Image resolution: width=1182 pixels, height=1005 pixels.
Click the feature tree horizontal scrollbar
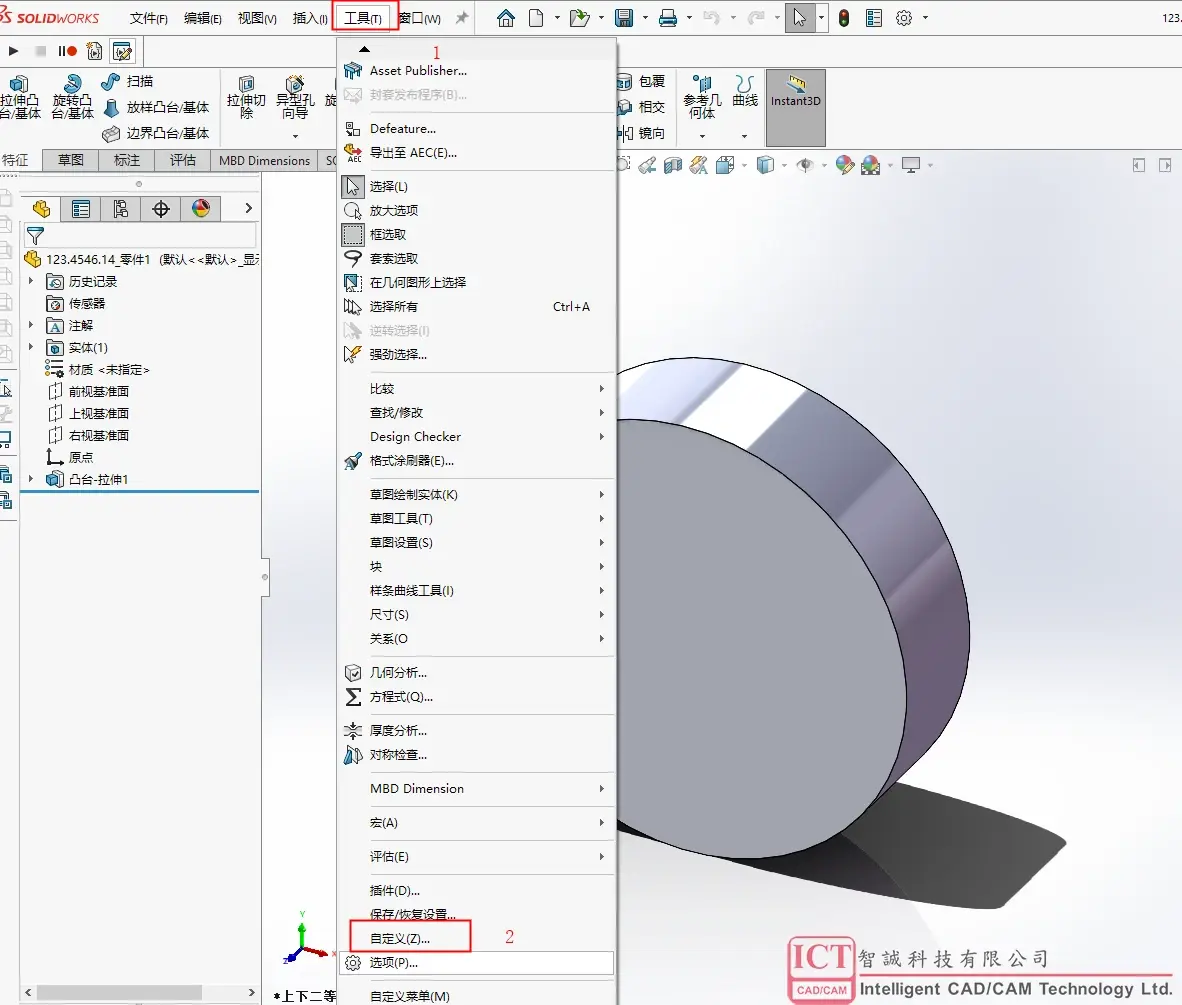click(119, 992)
